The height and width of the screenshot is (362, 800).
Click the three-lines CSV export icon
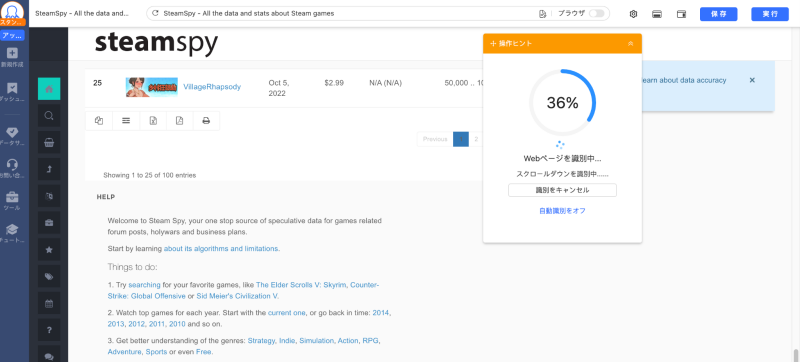(x=126, y=121)
